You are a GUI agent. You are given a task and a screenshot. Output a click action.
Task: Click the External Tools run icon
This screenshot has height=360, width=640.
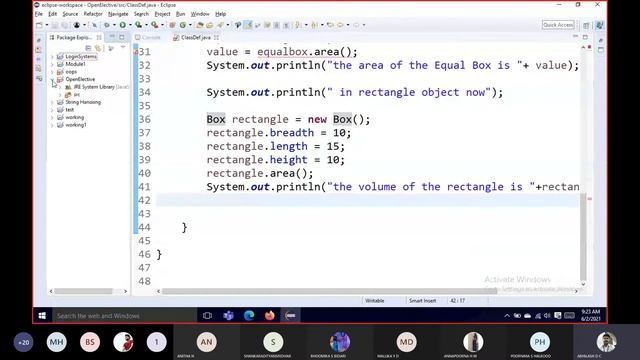(154, 25)
